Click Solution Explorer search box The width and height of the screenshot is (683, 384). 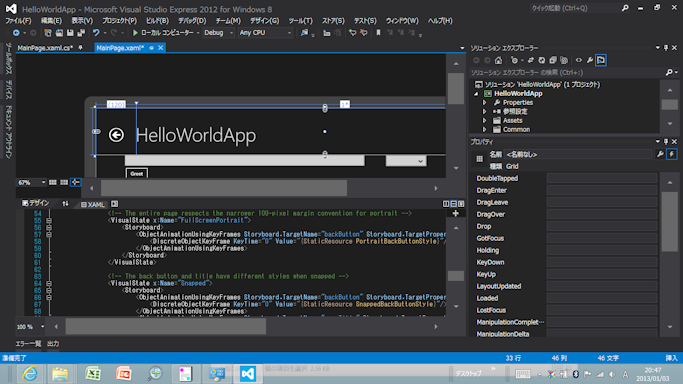pos(567,72)
